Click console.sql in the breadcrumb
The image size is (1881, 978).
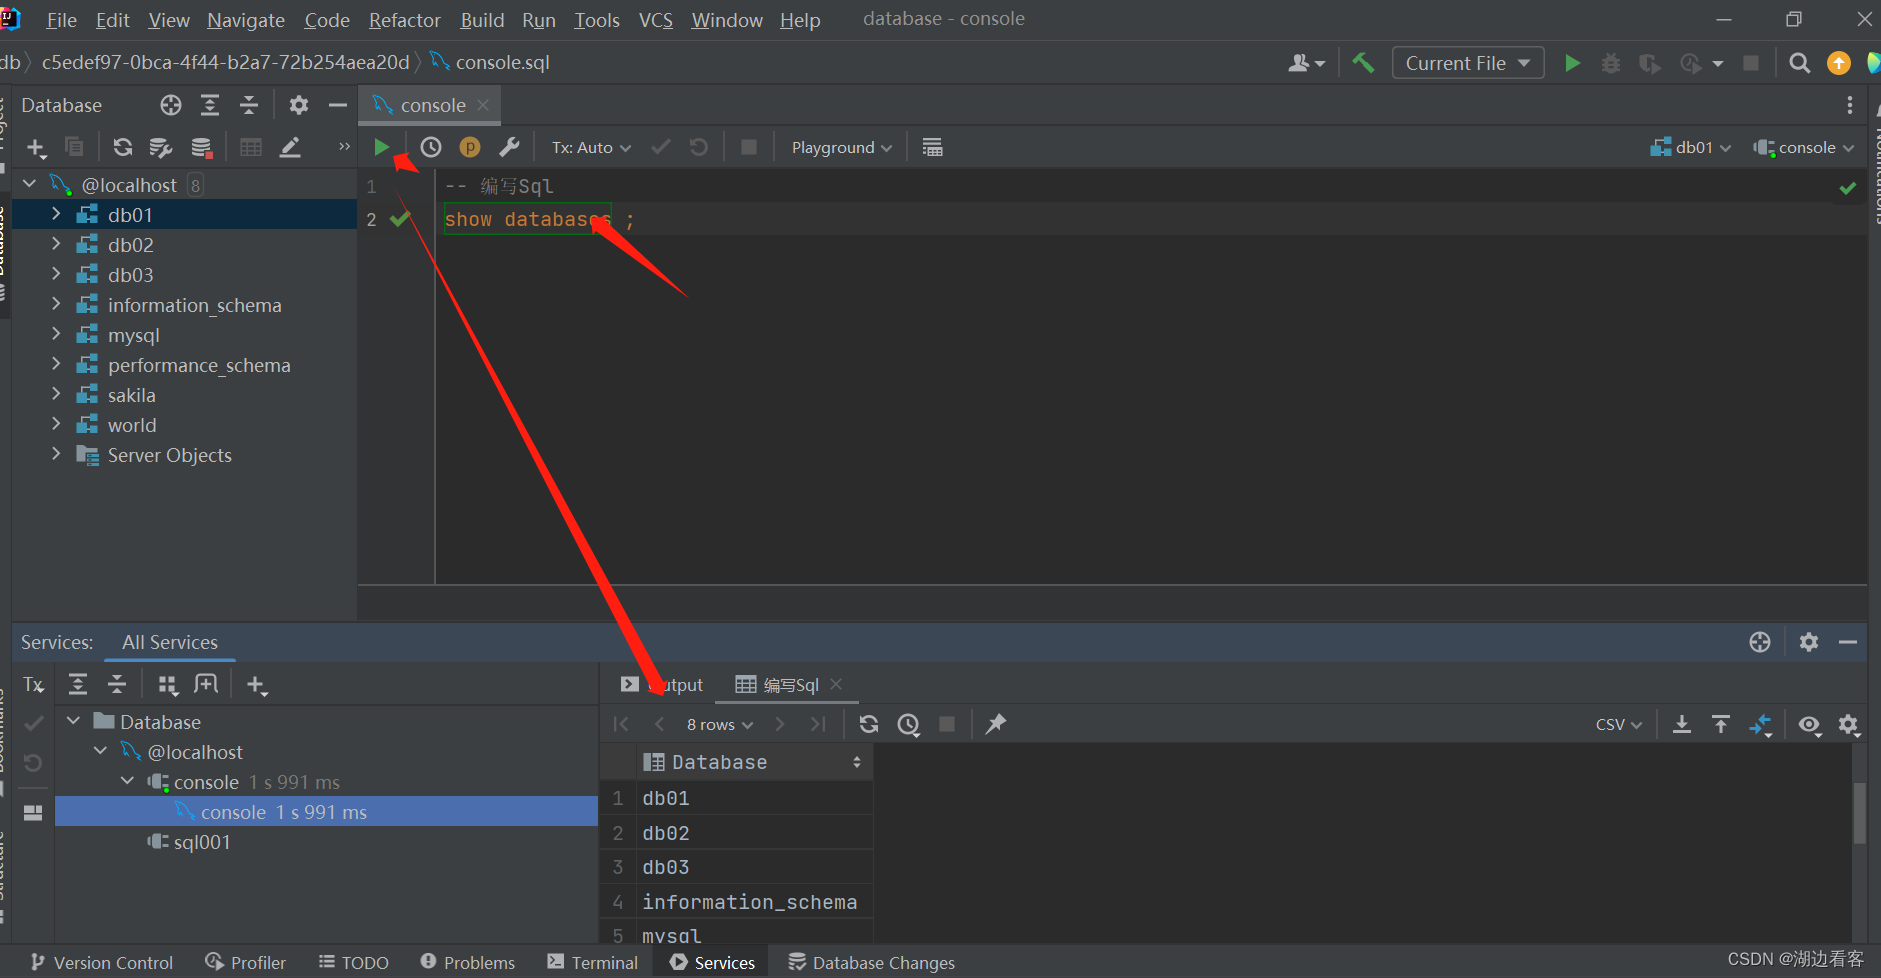503,62
